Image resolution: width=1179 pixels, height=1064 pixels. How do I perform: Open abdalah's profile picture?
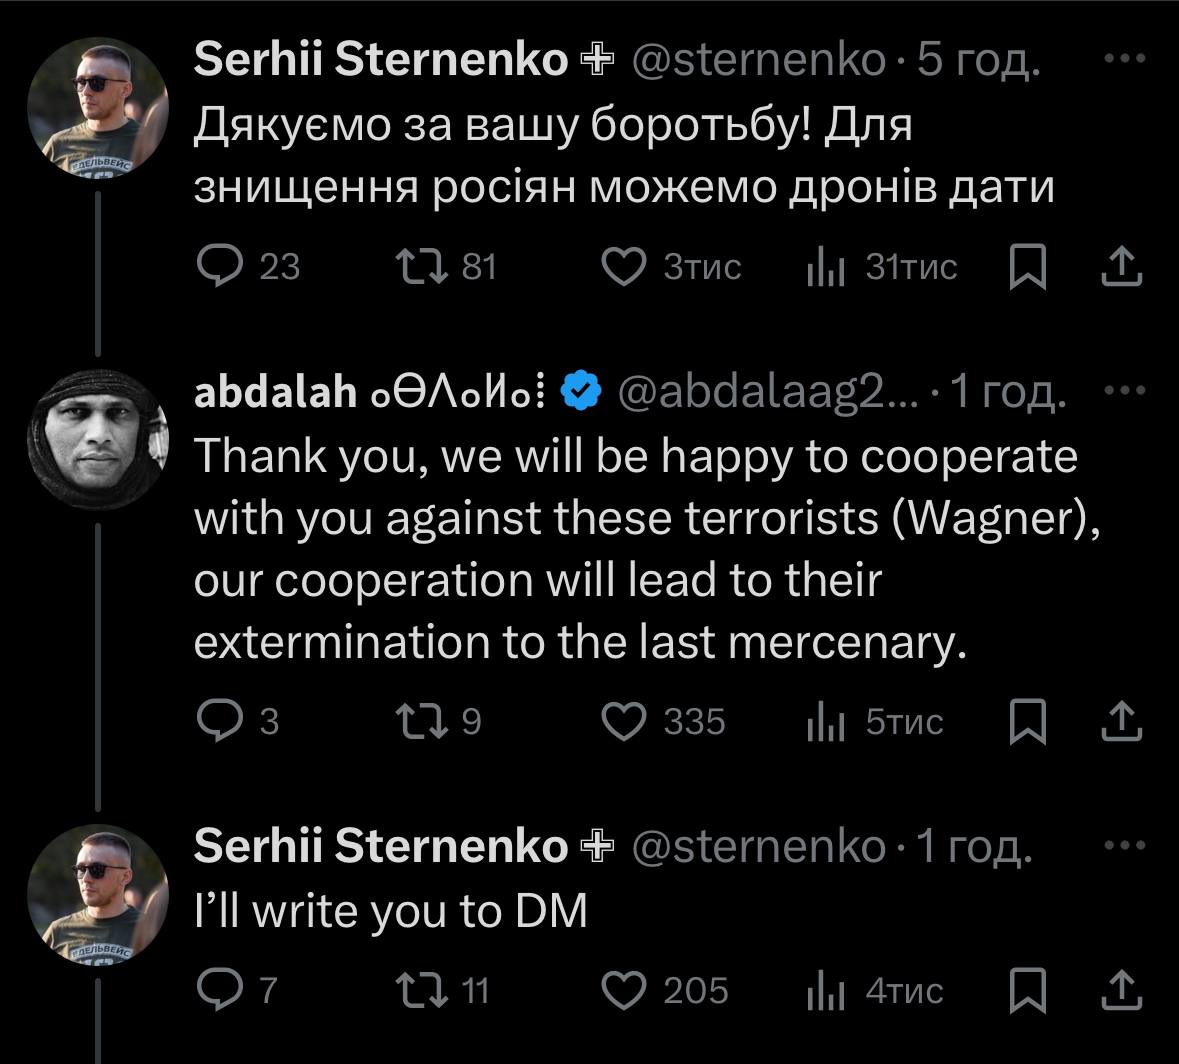(x=97, y=440)
